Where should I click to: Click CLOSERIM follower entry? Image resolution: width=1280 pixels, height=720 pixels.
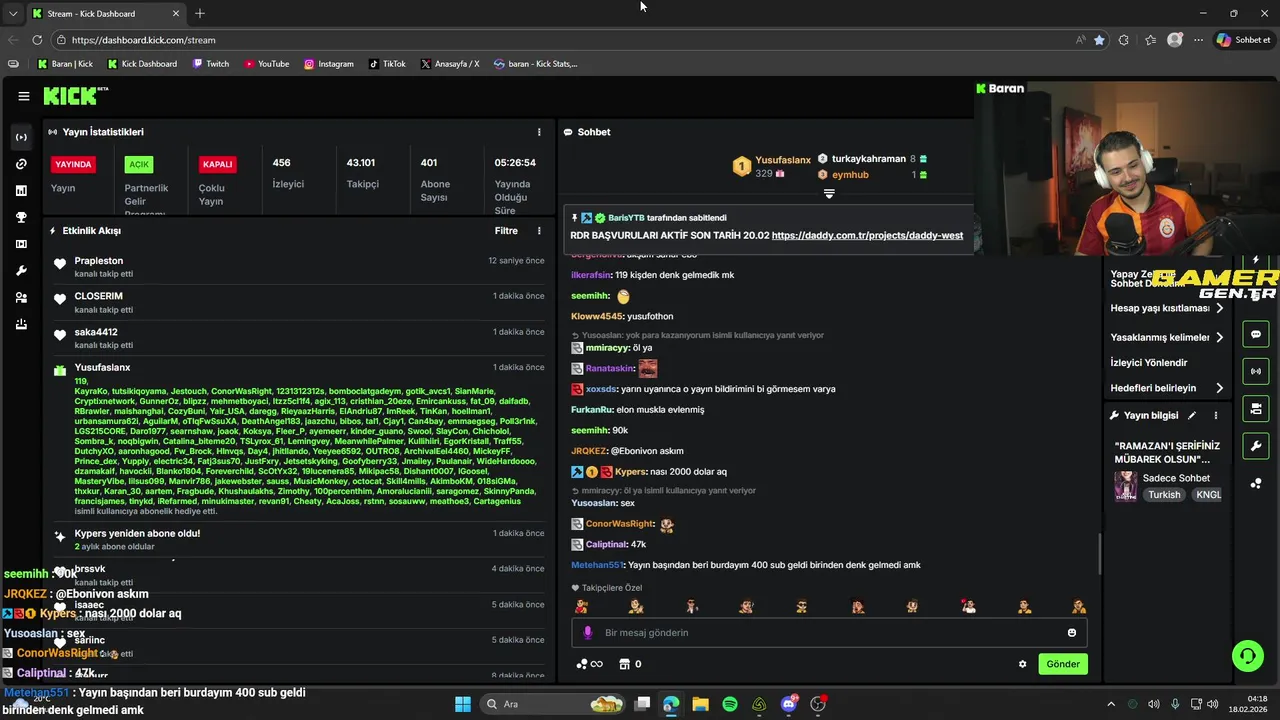point(300,302)
